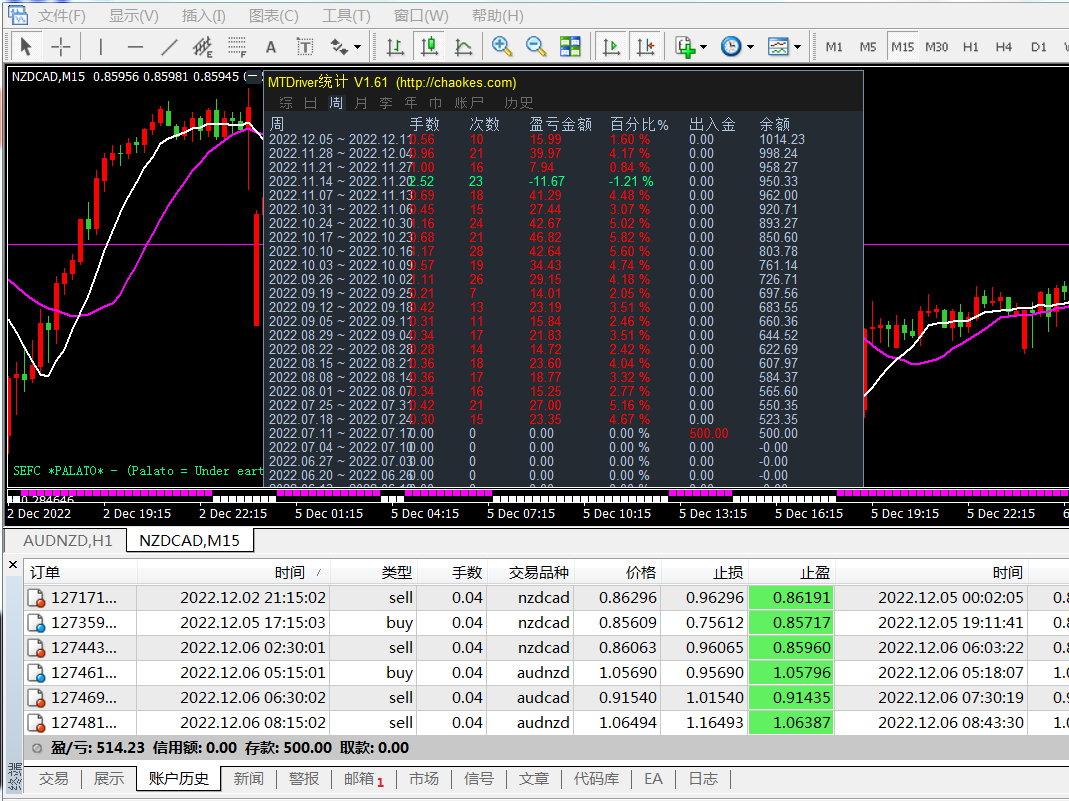The image size is (1069, 801).
Task: Click the zoom out magnifier icon
Action: click(536, 47)
